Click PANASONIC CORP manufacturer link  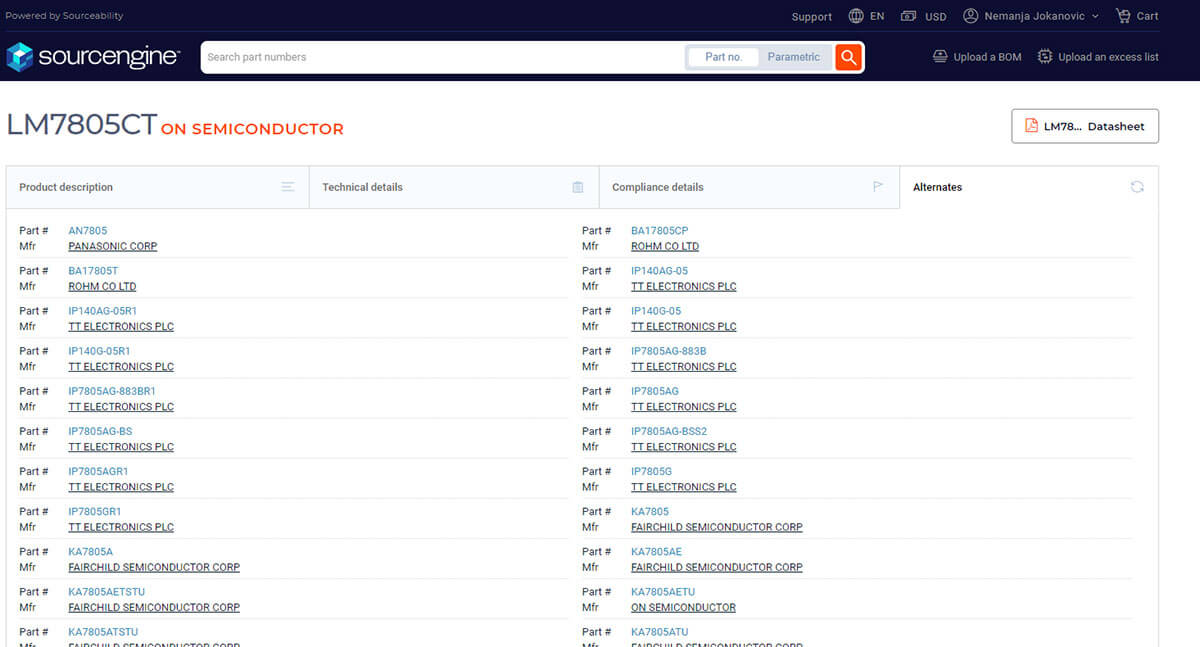click(113, 246)
